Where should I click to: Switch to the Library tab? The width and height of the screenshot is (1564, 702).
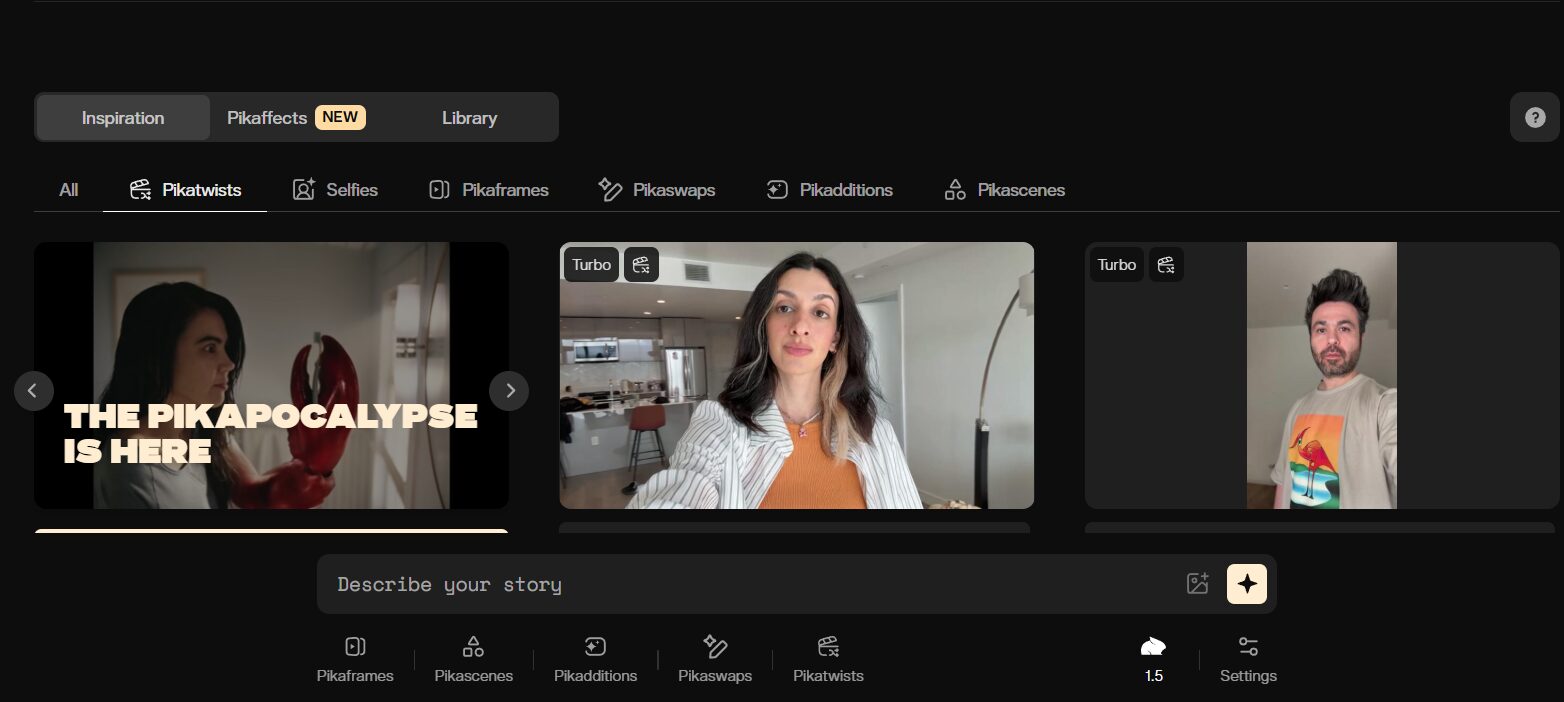click(x=469, y=117)
